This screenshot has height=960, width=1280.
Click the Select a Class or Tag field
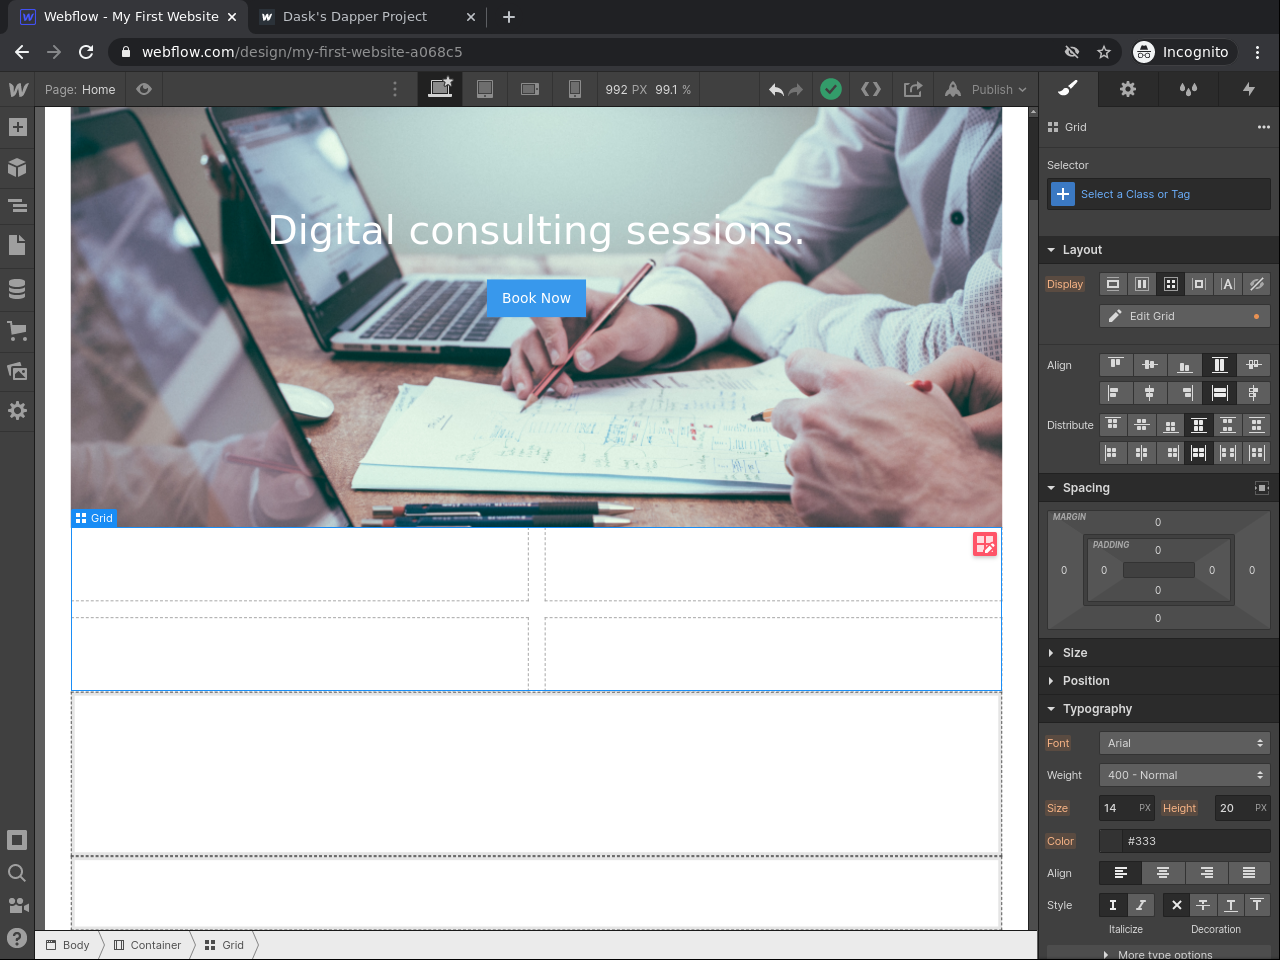click(1159, 194)
